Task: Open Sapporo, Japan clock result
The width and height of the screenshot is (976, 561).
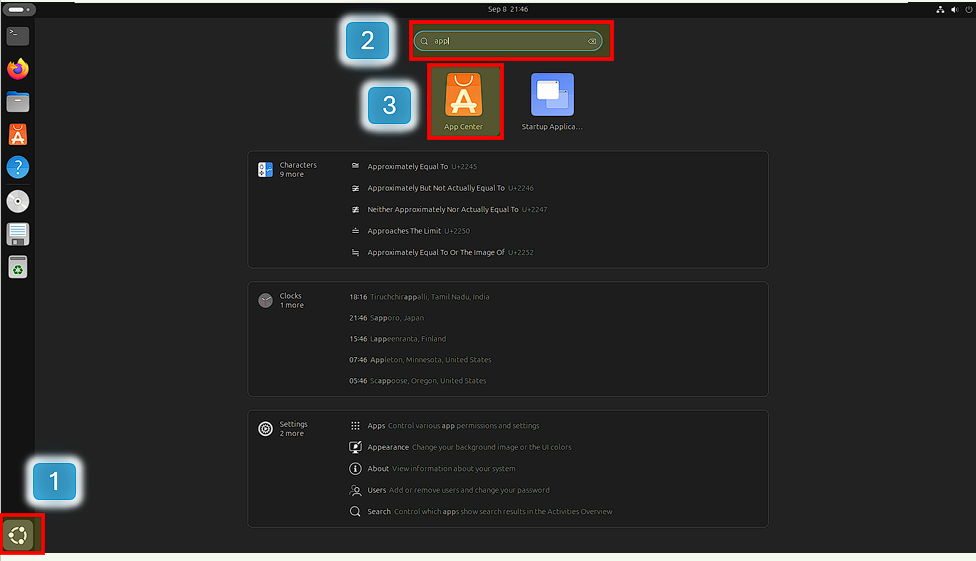Action: click(x=386, y=318)
